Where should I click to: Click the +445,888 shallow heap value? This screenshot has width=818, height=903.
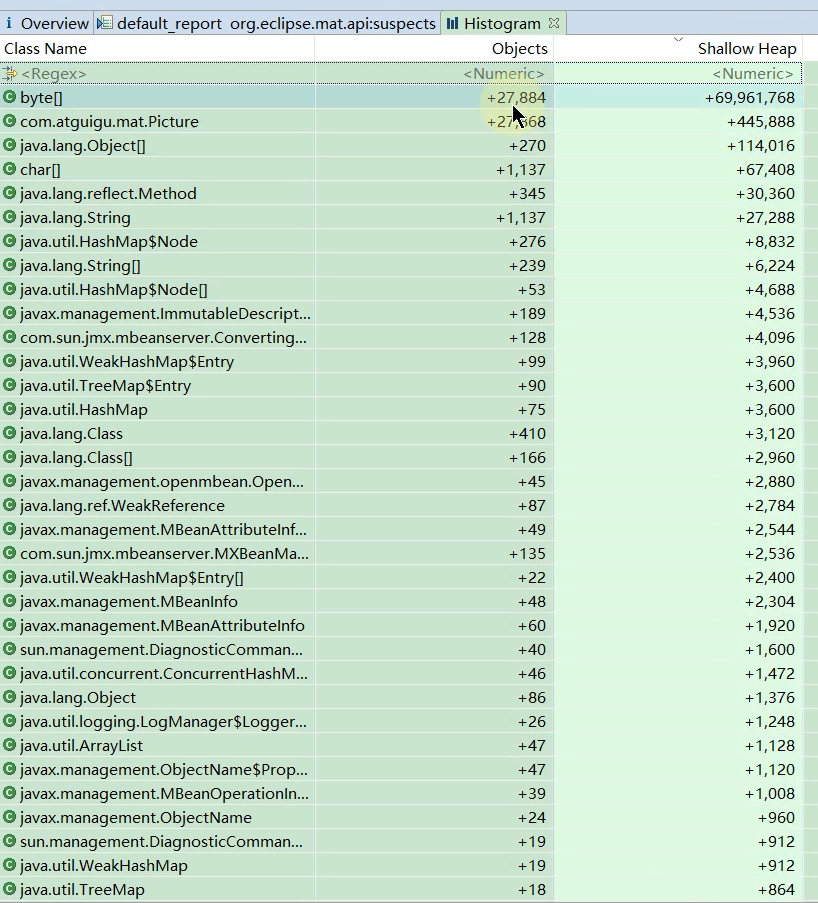click(761, 122)
